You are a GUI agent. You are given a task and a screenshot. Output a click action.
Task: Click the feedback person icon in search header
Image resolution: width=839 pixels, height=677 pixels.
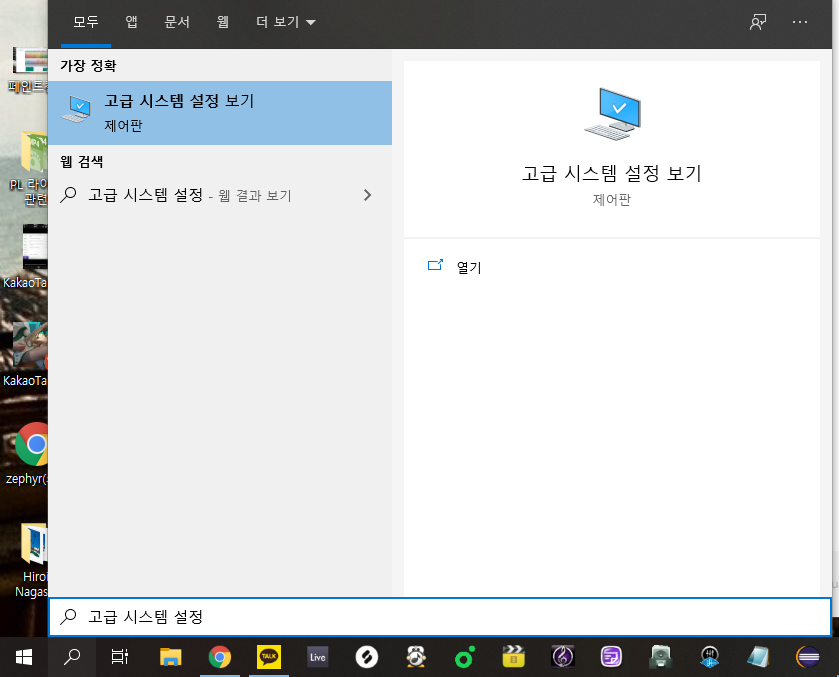click(x=758, y=22)
